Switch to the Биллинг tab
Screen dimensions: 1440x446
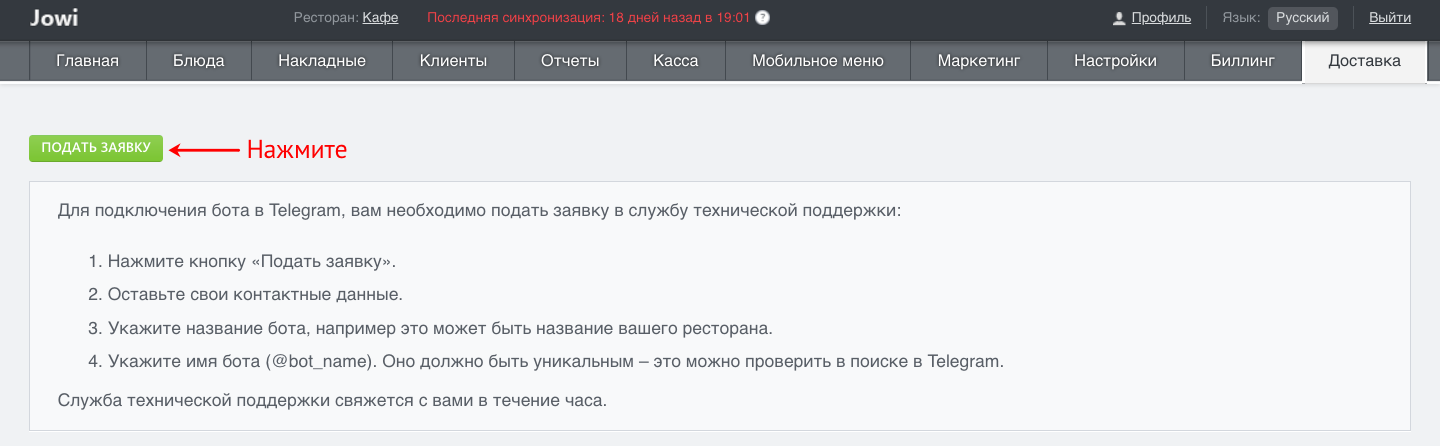point(1243,61)
